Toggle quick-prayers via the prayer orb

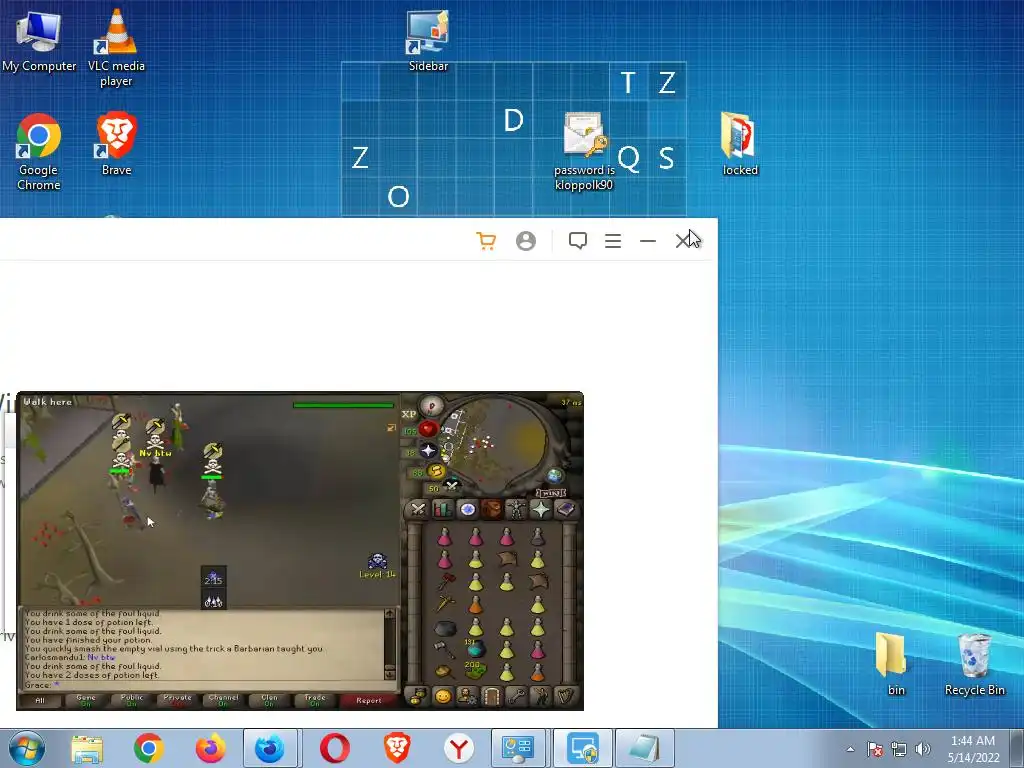(428, 451)
